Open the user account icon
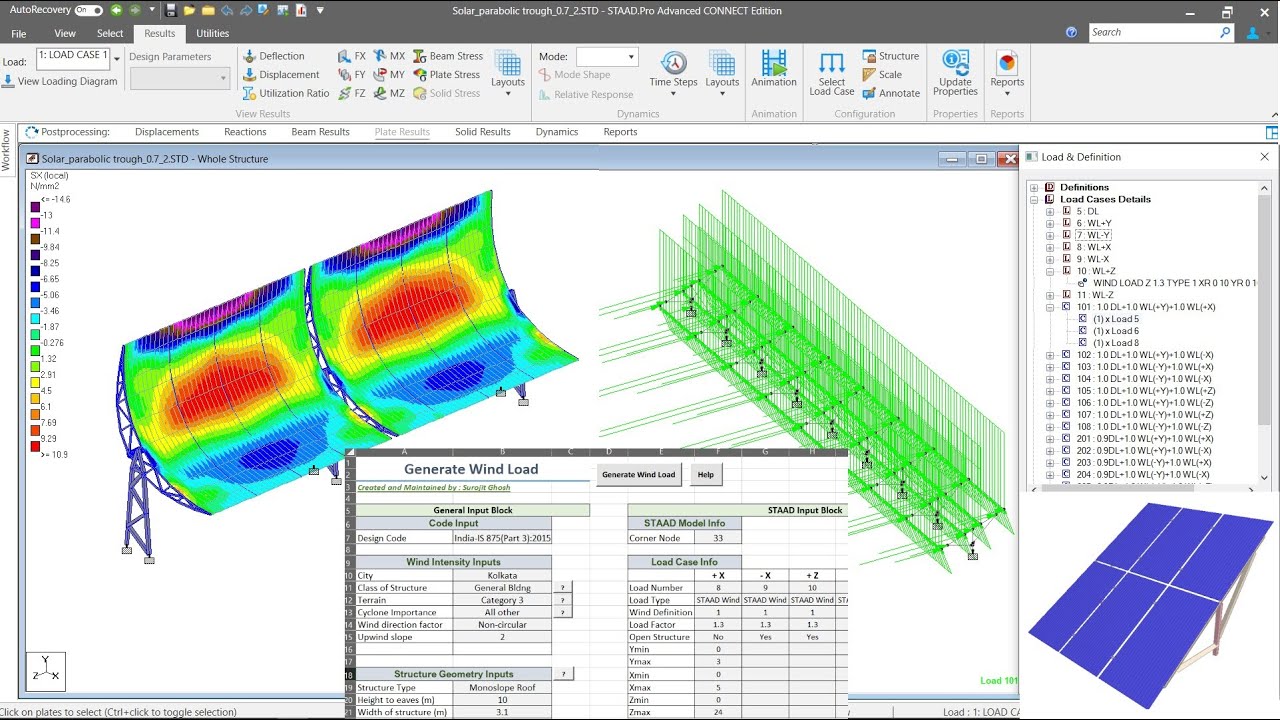1280x720 pixels. pos(1253,33)
